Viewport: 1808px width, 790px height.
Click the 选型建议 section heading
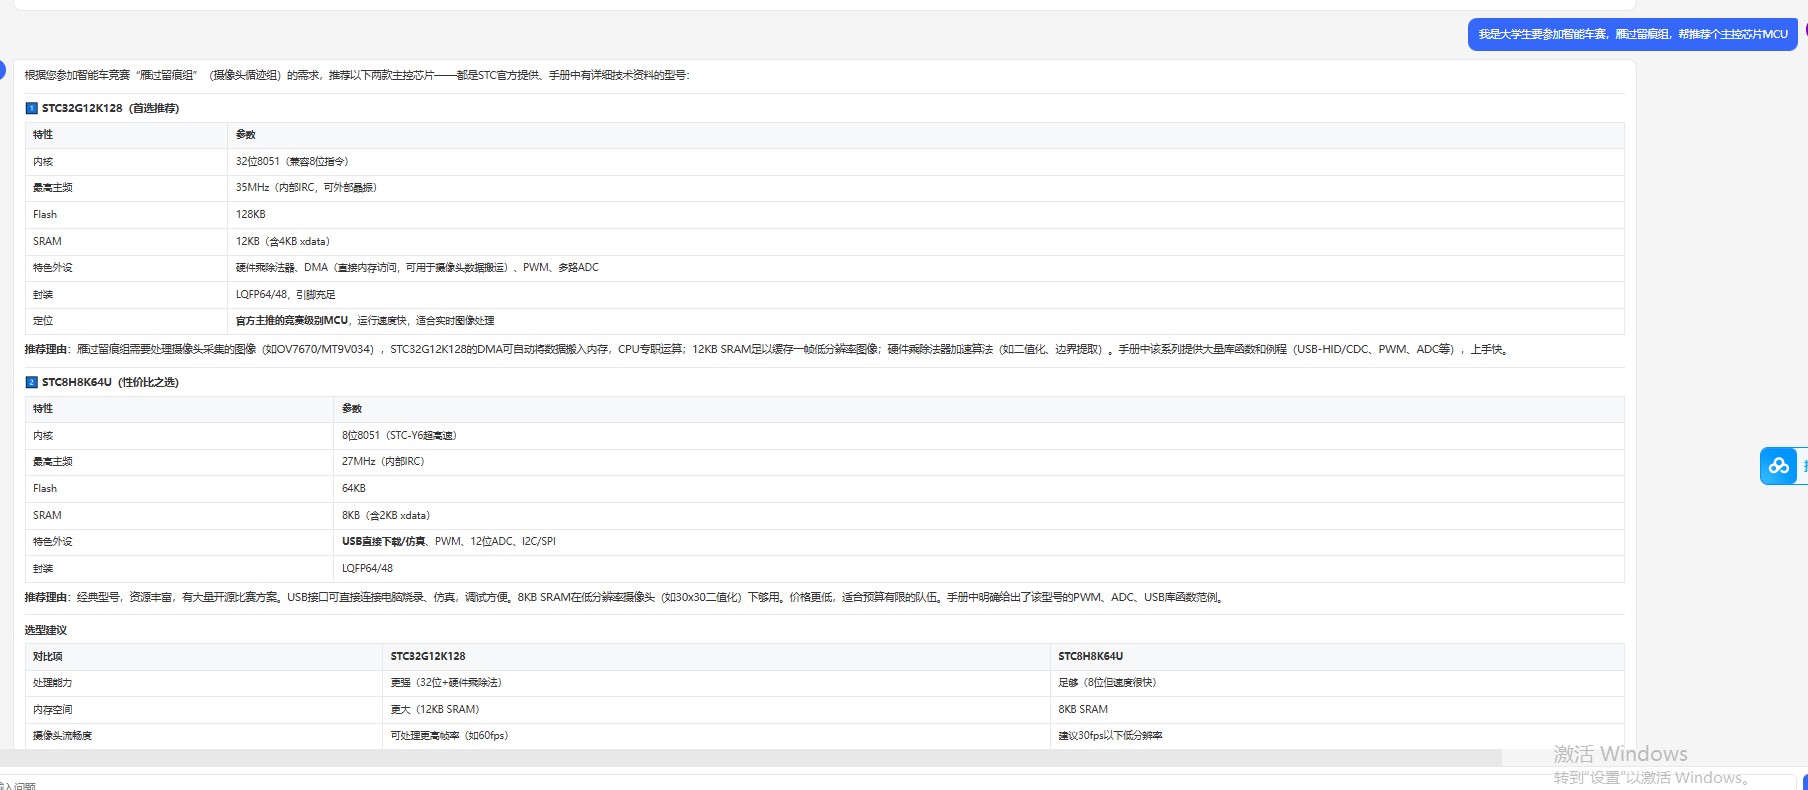click(x=46, y=630)
